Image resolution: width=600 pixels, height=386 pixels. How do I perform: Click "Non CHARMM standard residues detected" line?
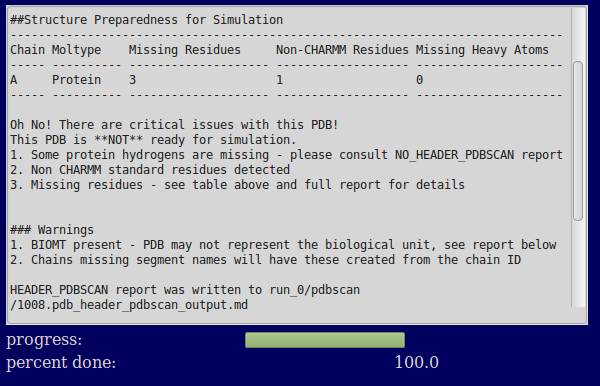[150, 169]
